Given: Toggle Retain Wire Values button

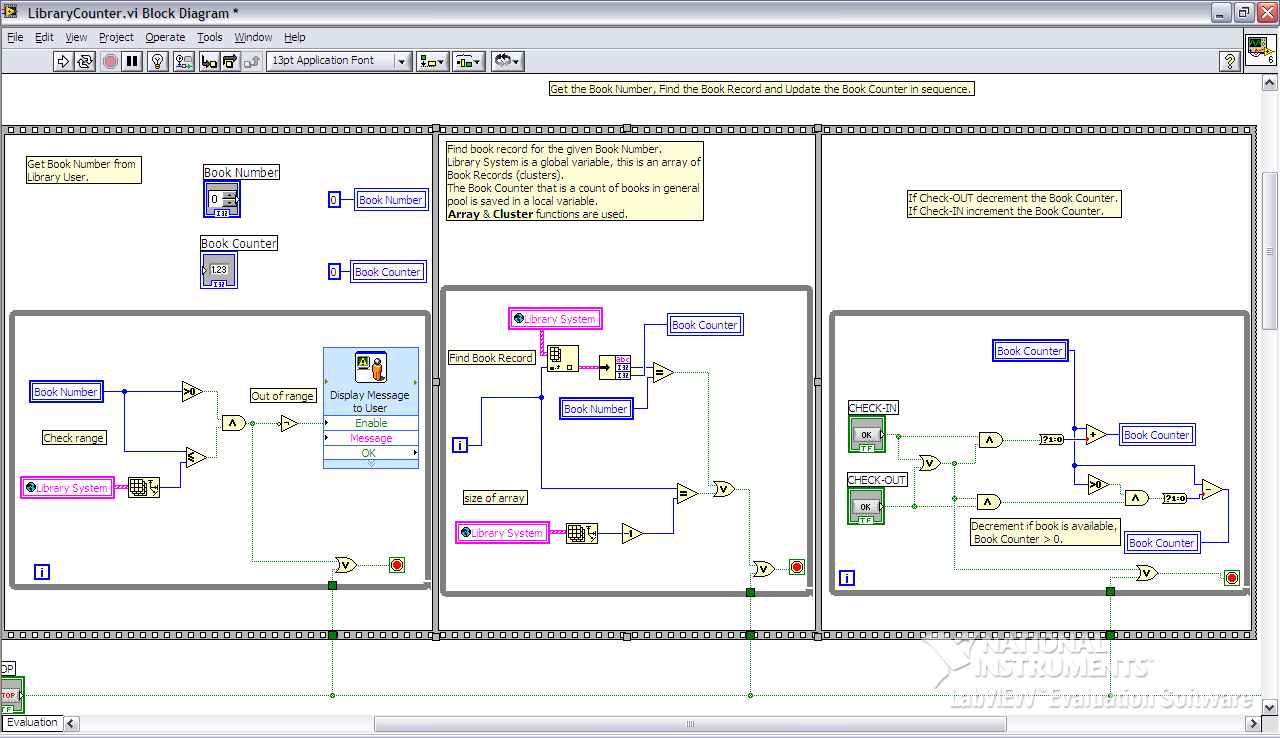Looking at the screenshot, I should tap(183, 61).
